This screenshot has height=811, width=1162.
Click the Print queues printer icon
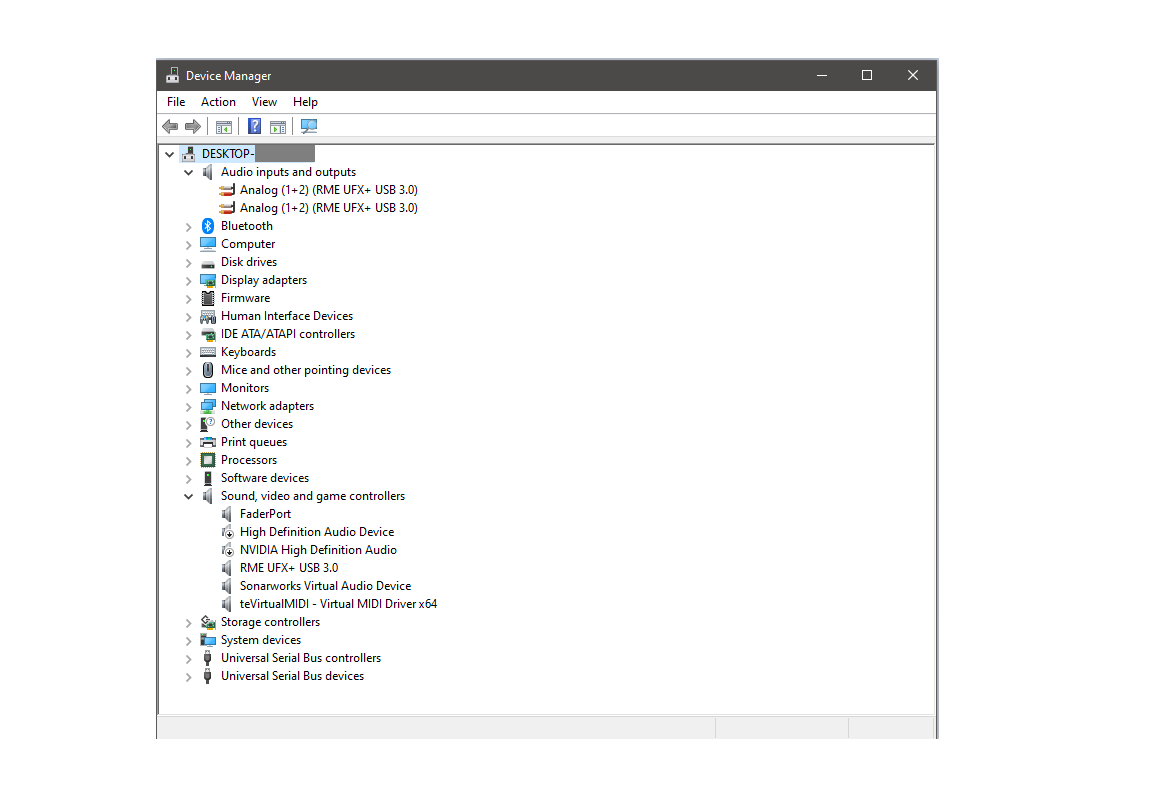208,442
